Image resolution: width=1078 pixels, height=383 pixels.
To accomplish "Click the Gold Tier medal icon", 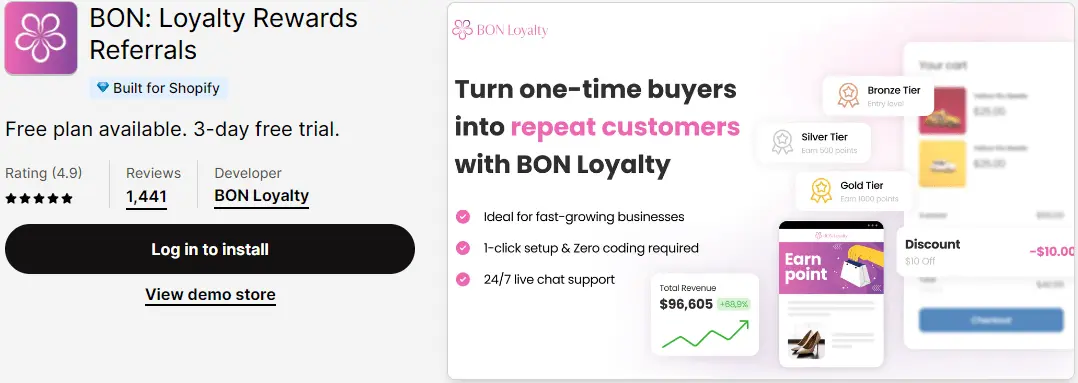I will (x=821, y=190).
